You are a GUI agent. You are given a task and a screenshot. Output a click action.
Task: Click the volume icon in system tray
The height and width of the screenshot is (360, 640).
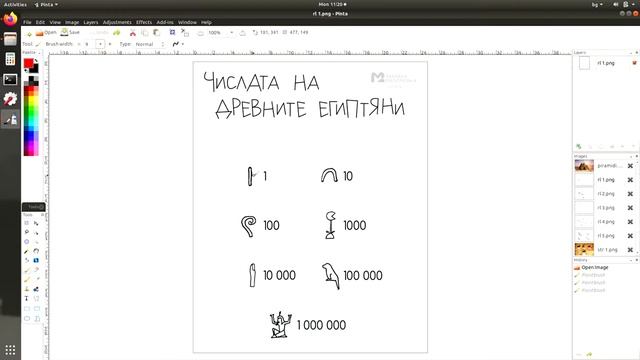(x=616, y=4)
